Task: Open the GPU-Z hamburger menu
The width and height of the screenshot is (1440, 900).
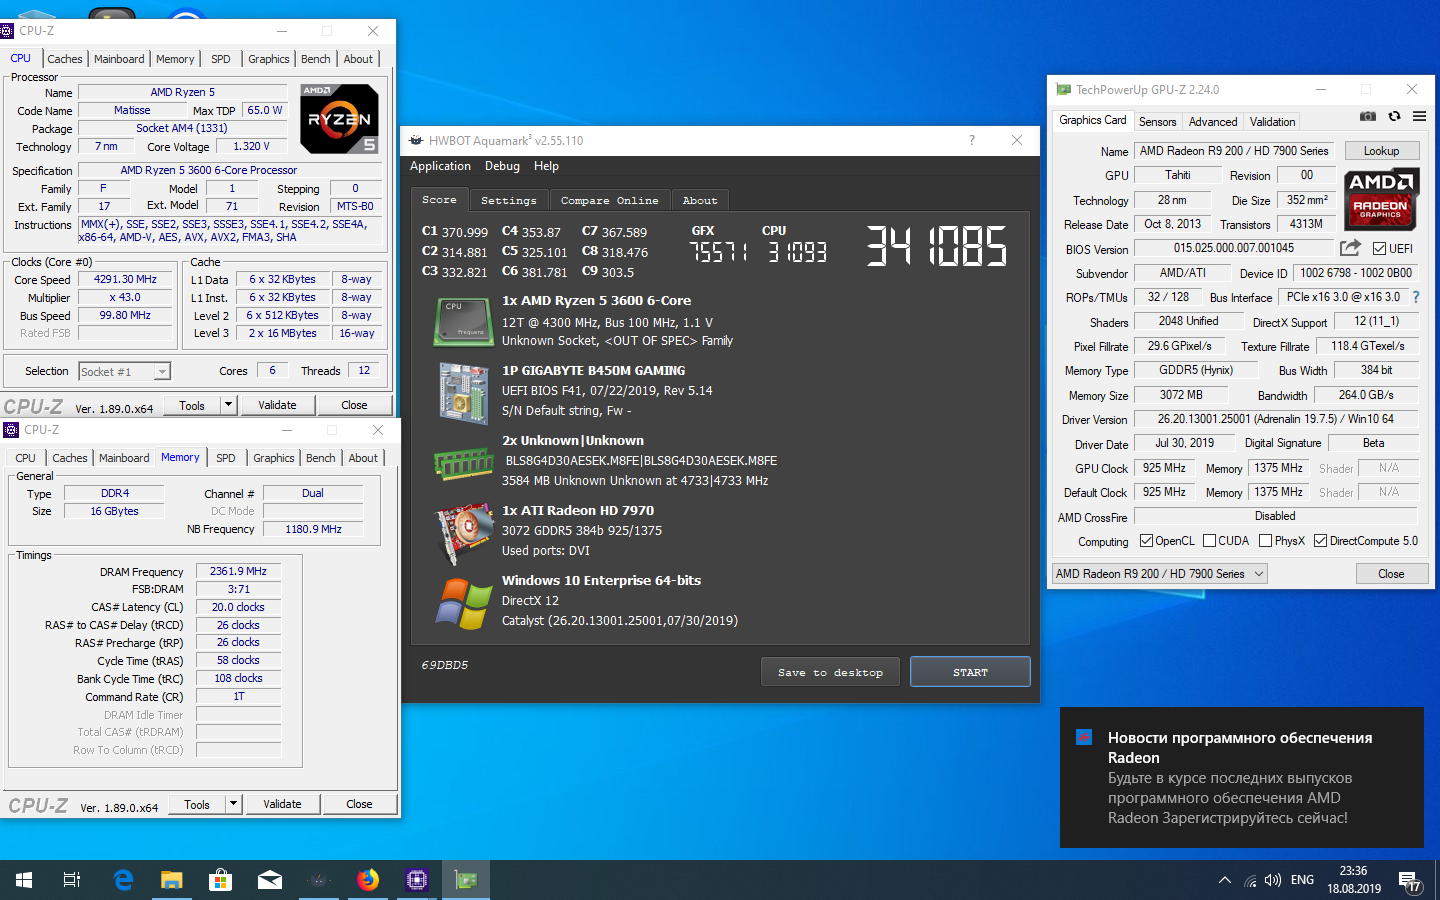Action: coord(1419,117)
